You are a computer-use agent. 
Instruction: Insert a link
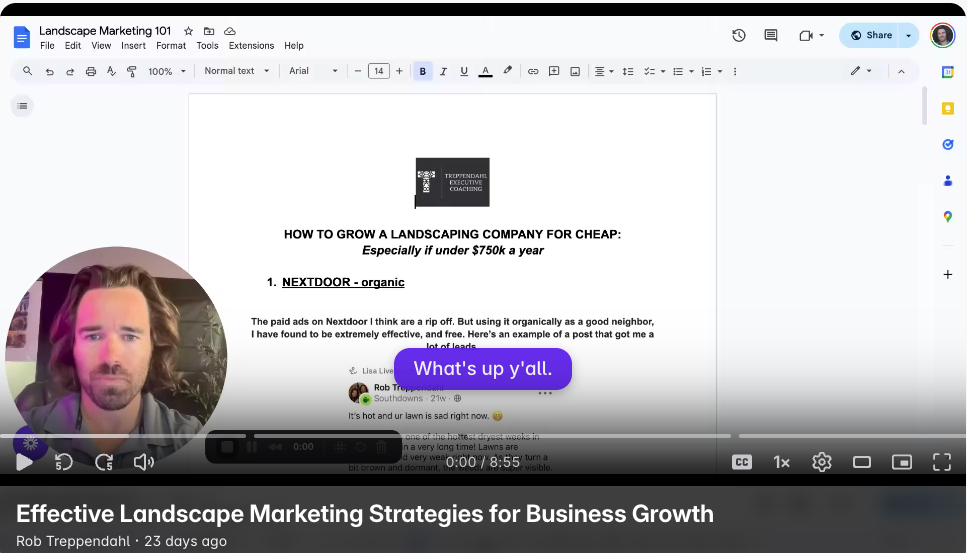(533, 72)
